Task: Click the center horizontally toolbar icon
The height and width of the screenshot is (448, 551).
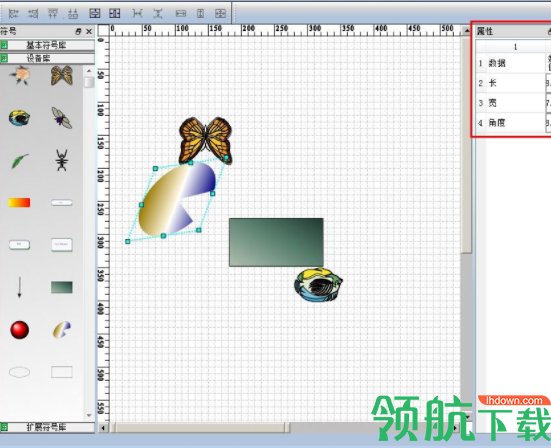Action: [x=115, y=14]
